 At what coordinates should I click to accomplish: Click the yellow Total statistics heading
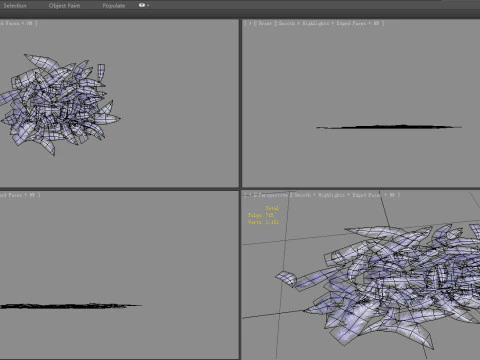[x=272, y=208]
